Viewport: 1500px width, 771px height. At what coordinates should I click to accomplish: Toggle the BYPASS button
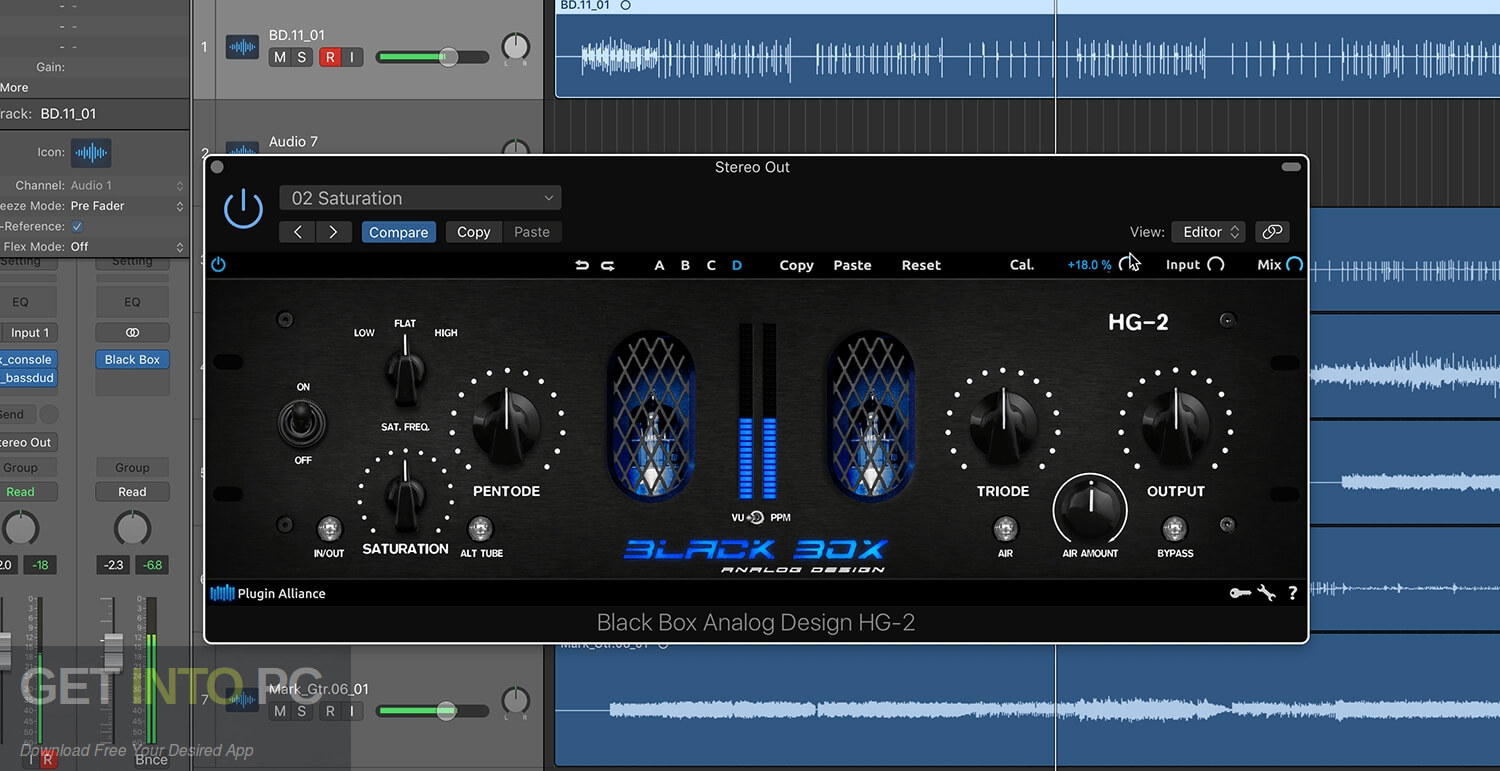1174,529
